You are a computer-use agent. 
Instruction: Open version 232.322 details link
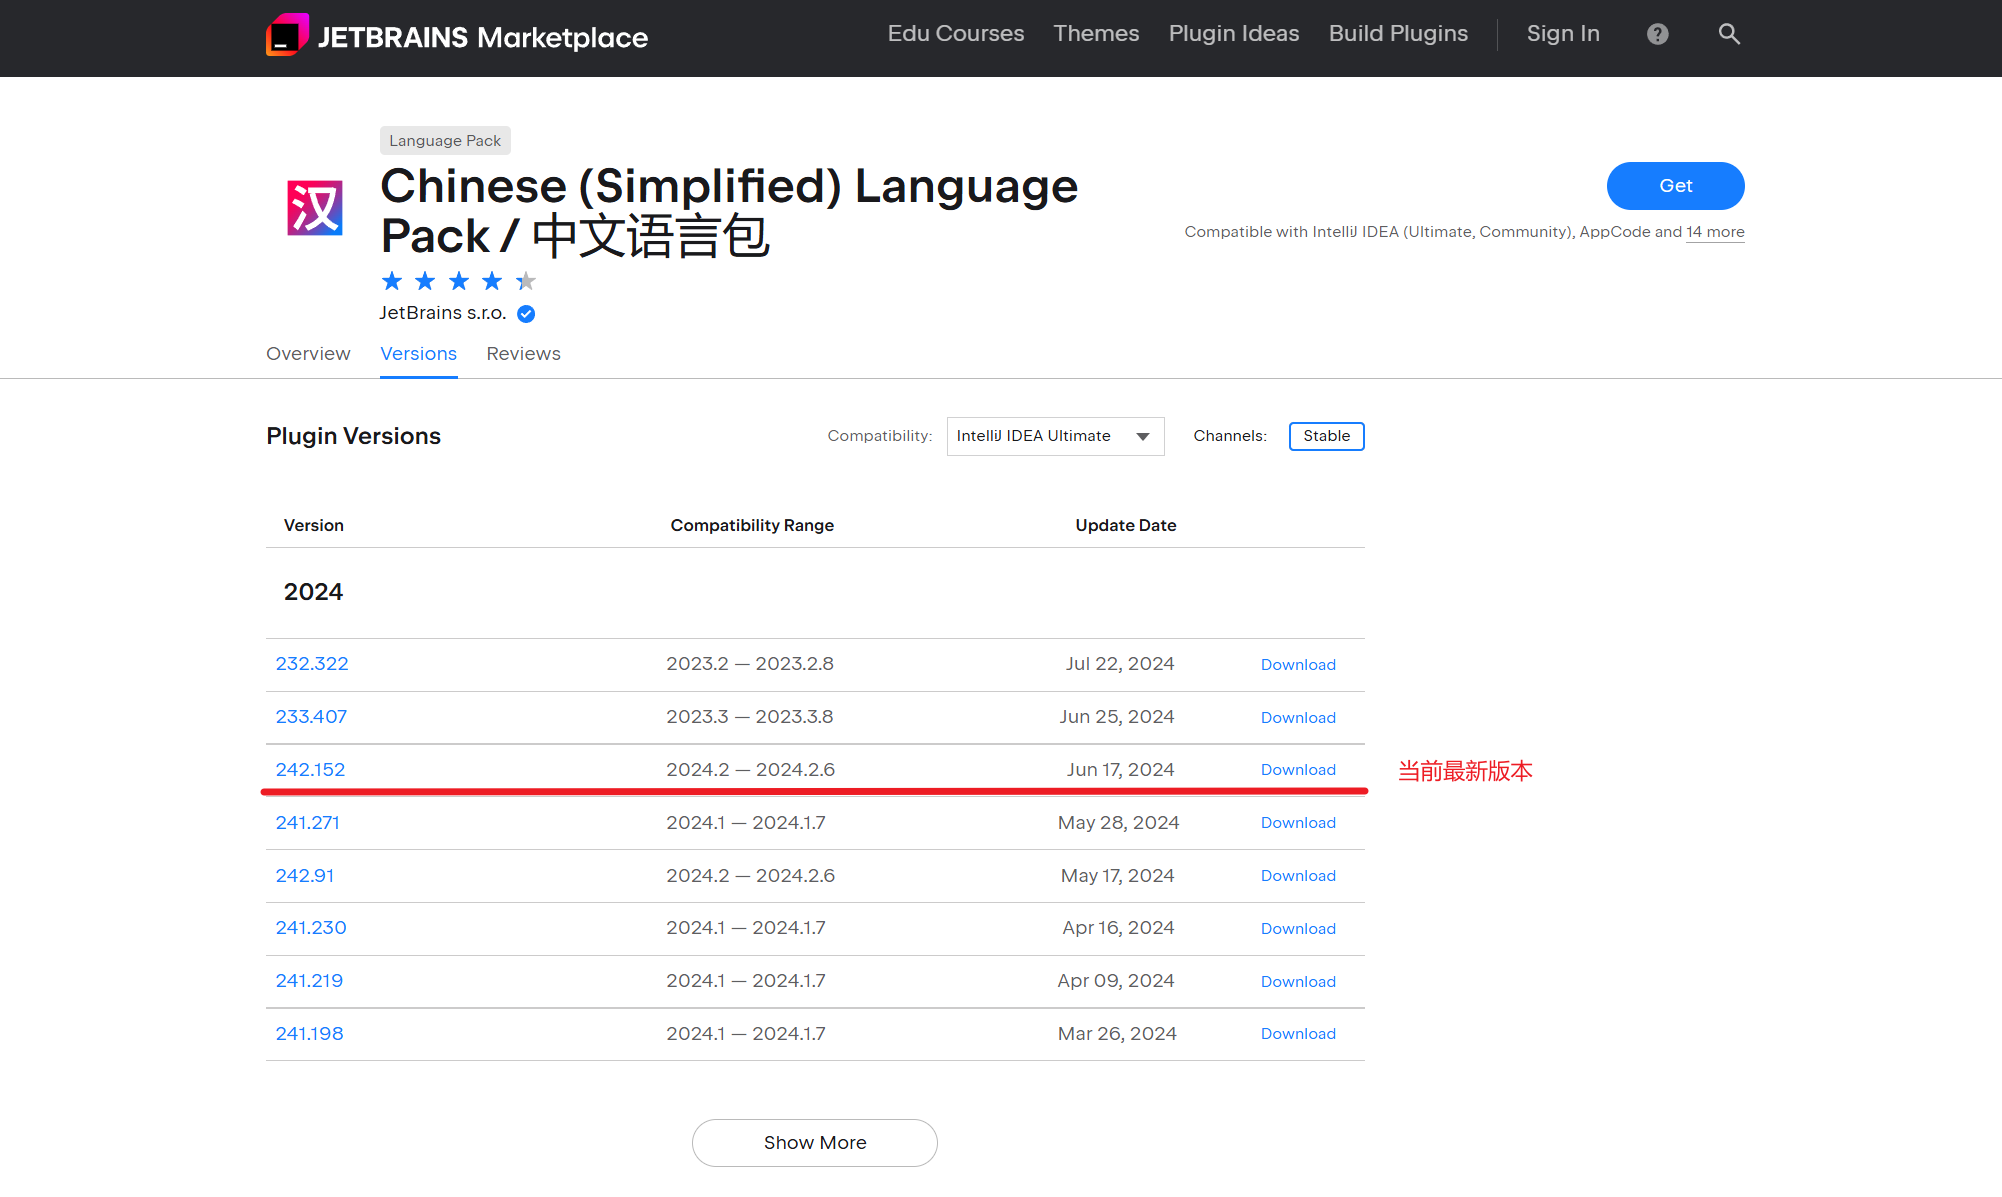click(x=312, y=664)
